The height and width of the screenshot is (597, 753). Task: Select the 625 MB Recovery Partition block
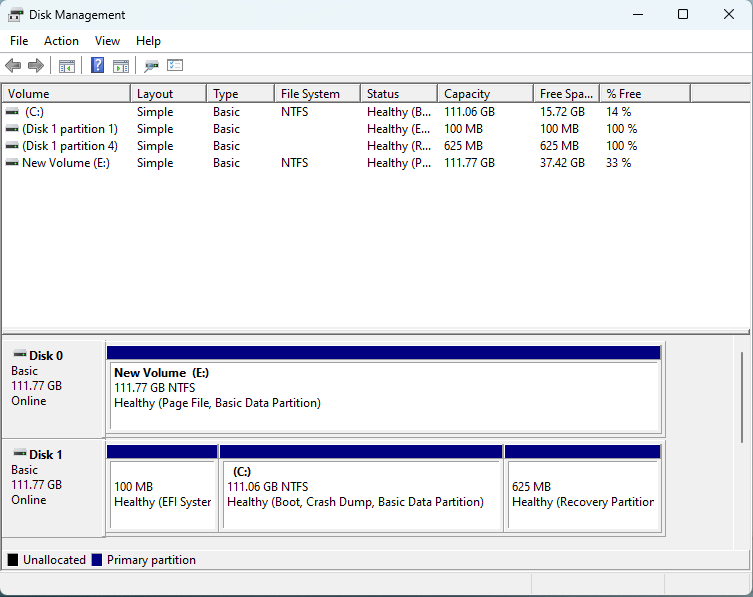(x=583, y=495)
